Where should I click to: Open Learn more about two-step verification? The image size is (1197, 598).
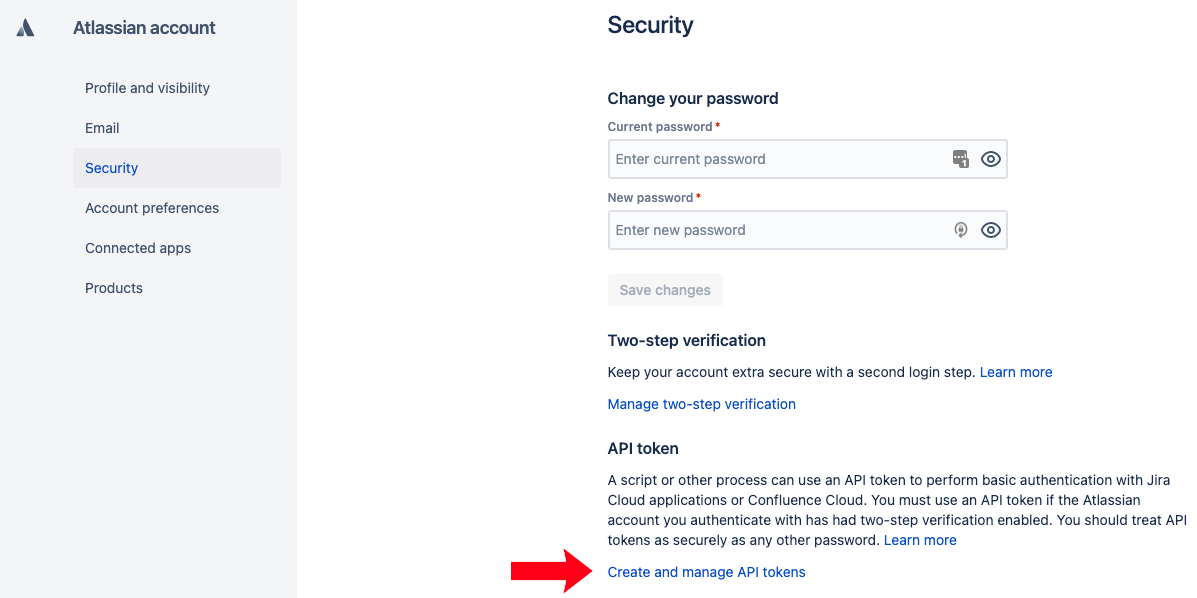pos(1016,372)
